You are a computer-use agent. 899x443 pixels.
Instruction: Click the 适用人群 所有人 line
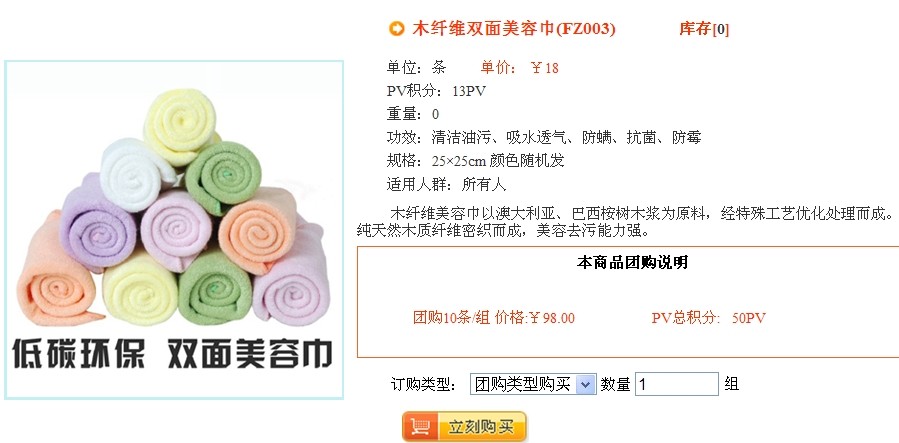point(446,185)
